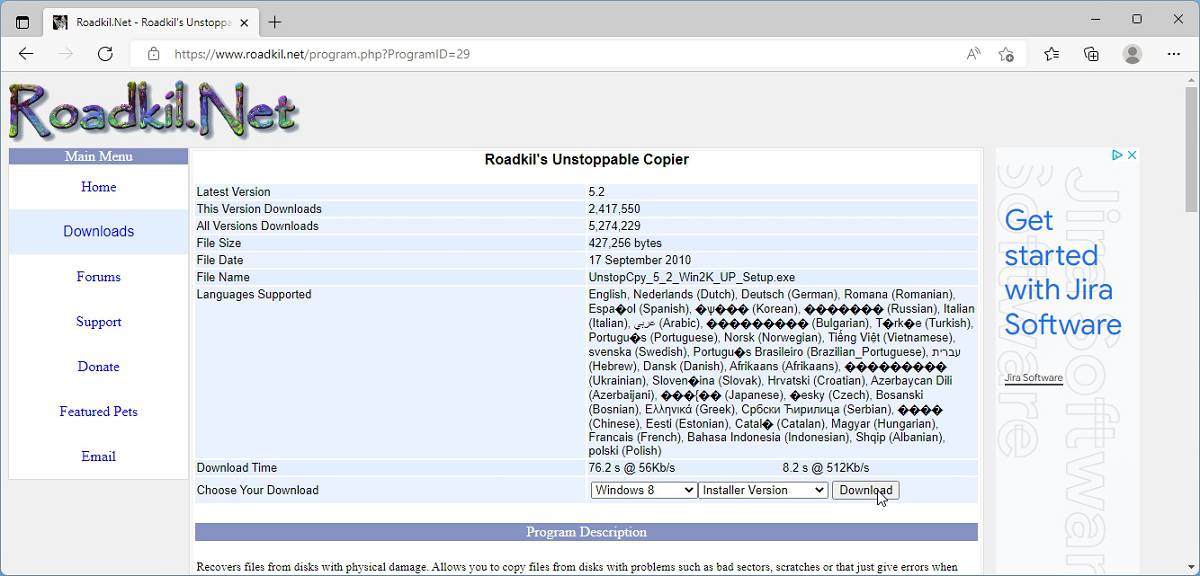Add page to favorites star icon
The width and height of the screenshot is (1200, 576).
[1006, 54]
